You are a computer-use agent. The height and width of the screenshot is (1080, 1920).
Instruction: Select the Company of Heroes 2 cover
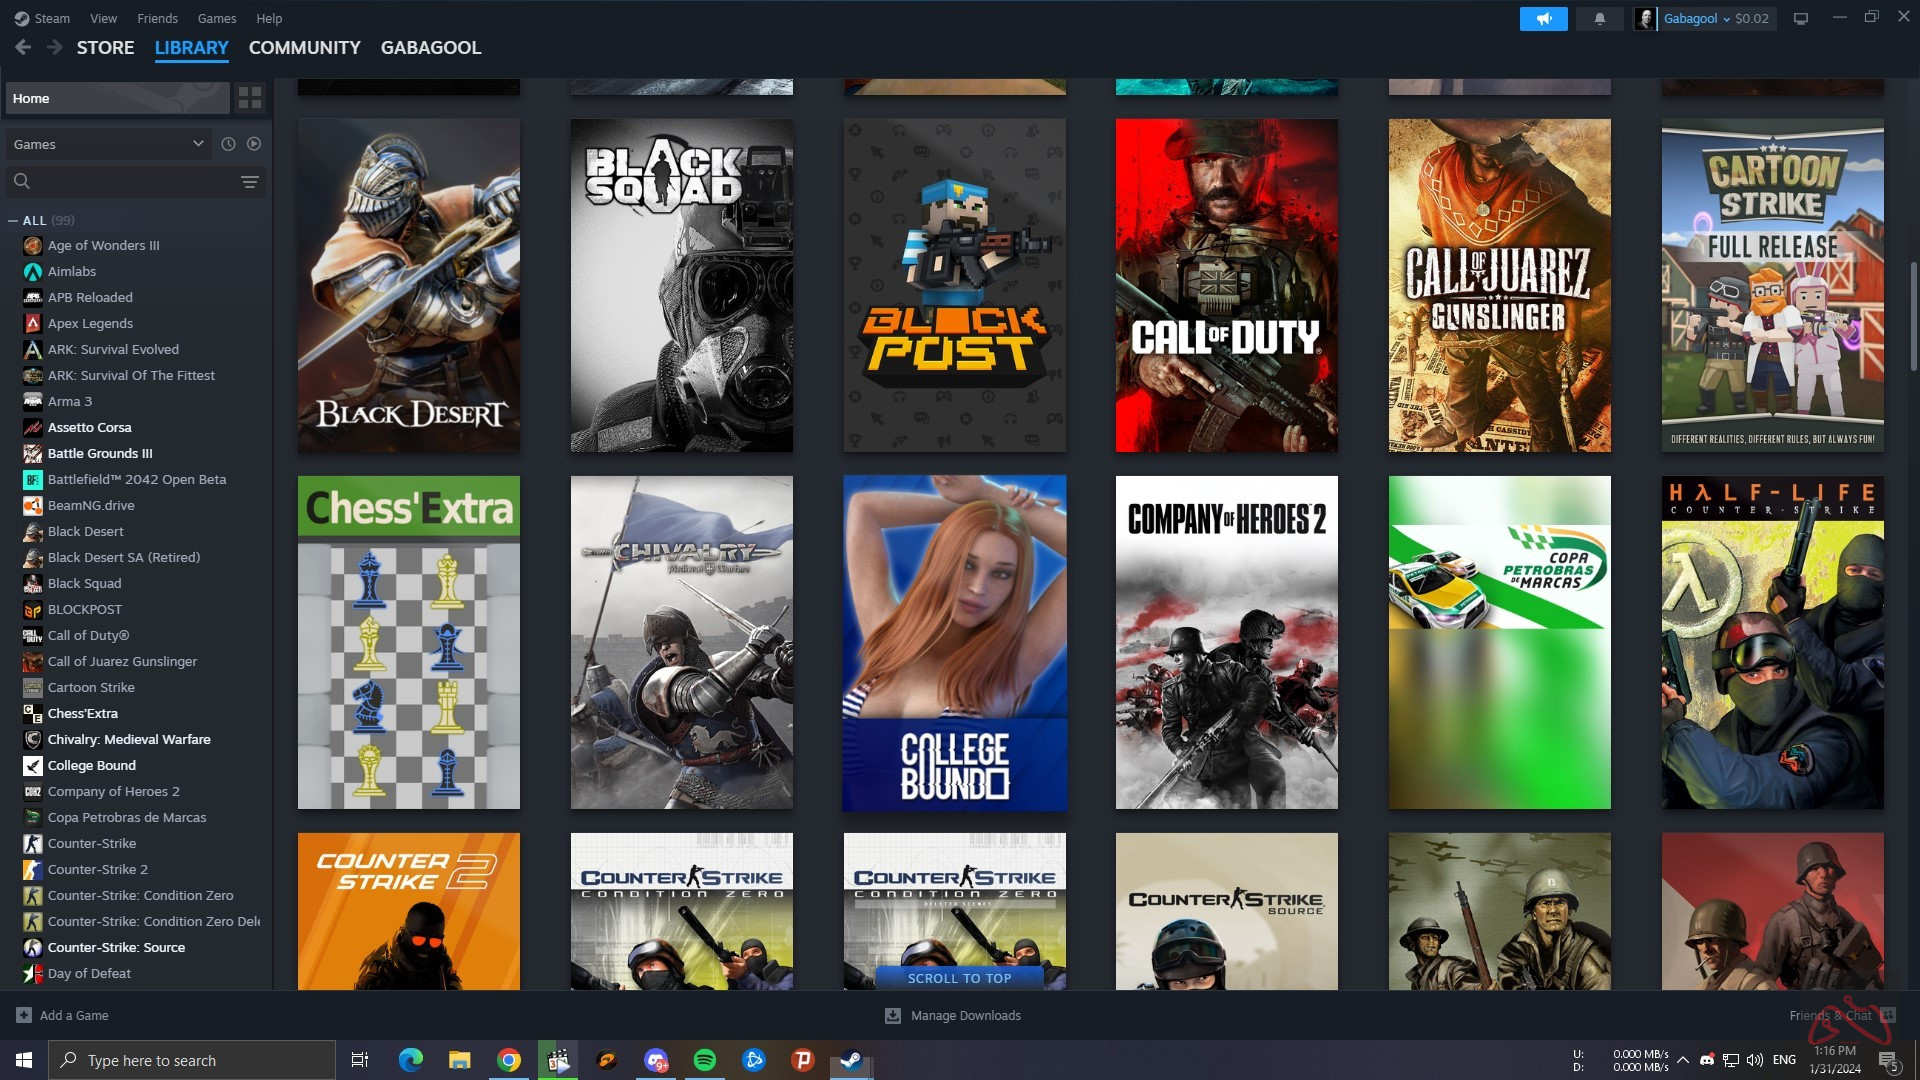(1226, 642)
